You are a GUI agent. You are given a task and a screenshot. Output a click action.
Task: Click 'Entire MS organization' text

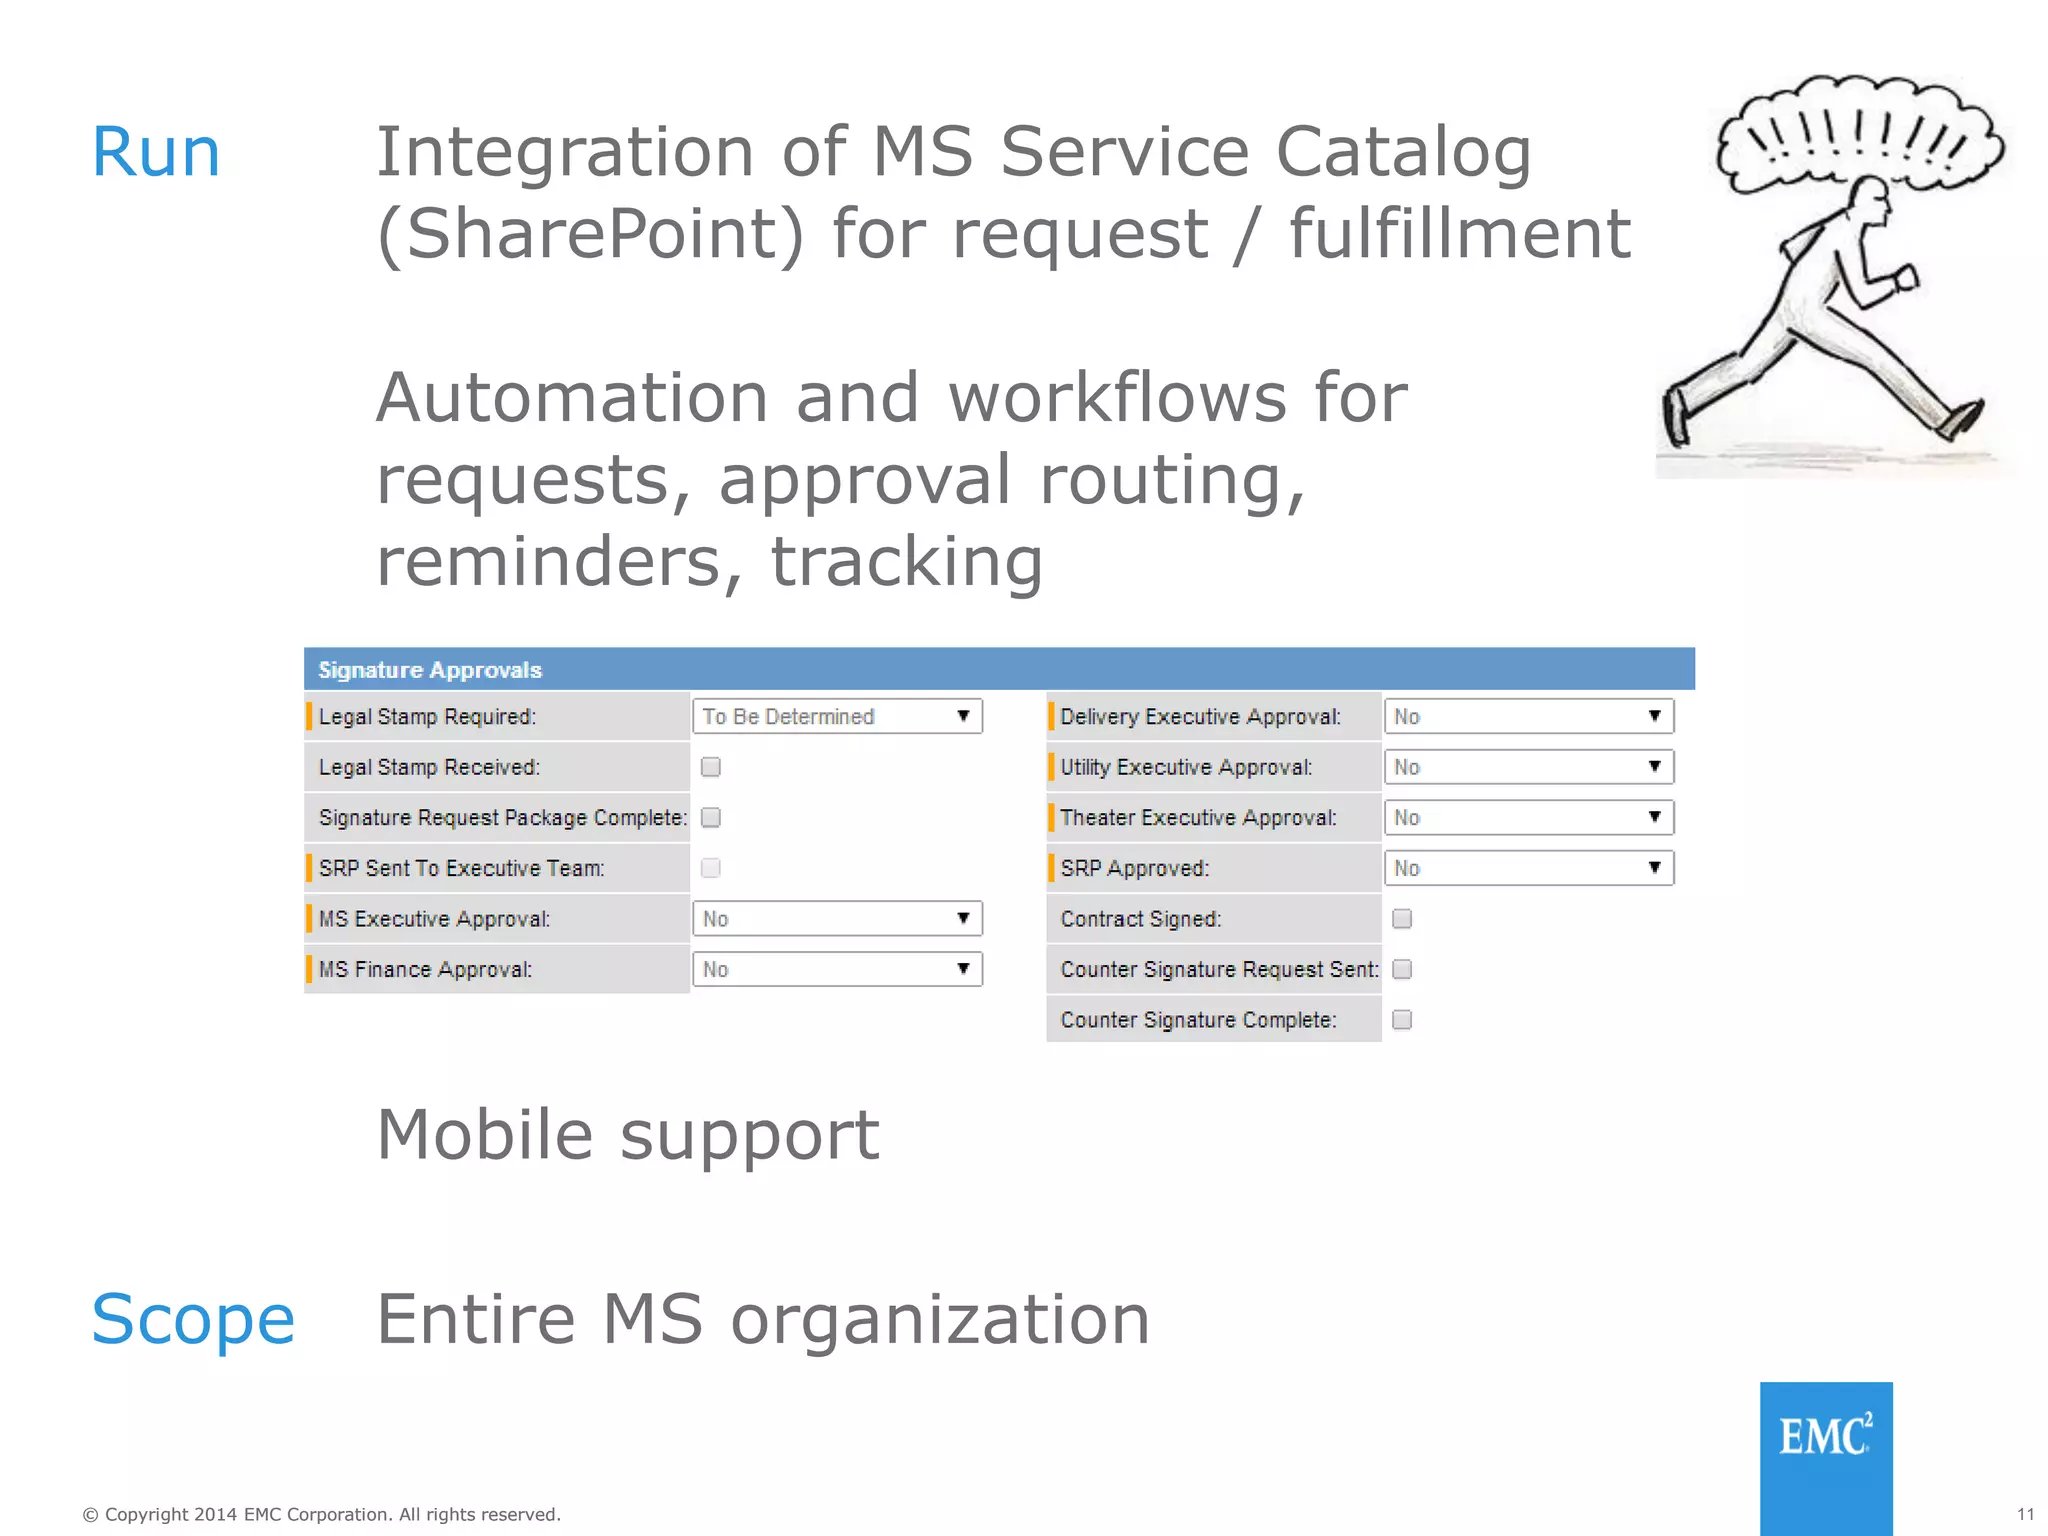(763, 1320)
